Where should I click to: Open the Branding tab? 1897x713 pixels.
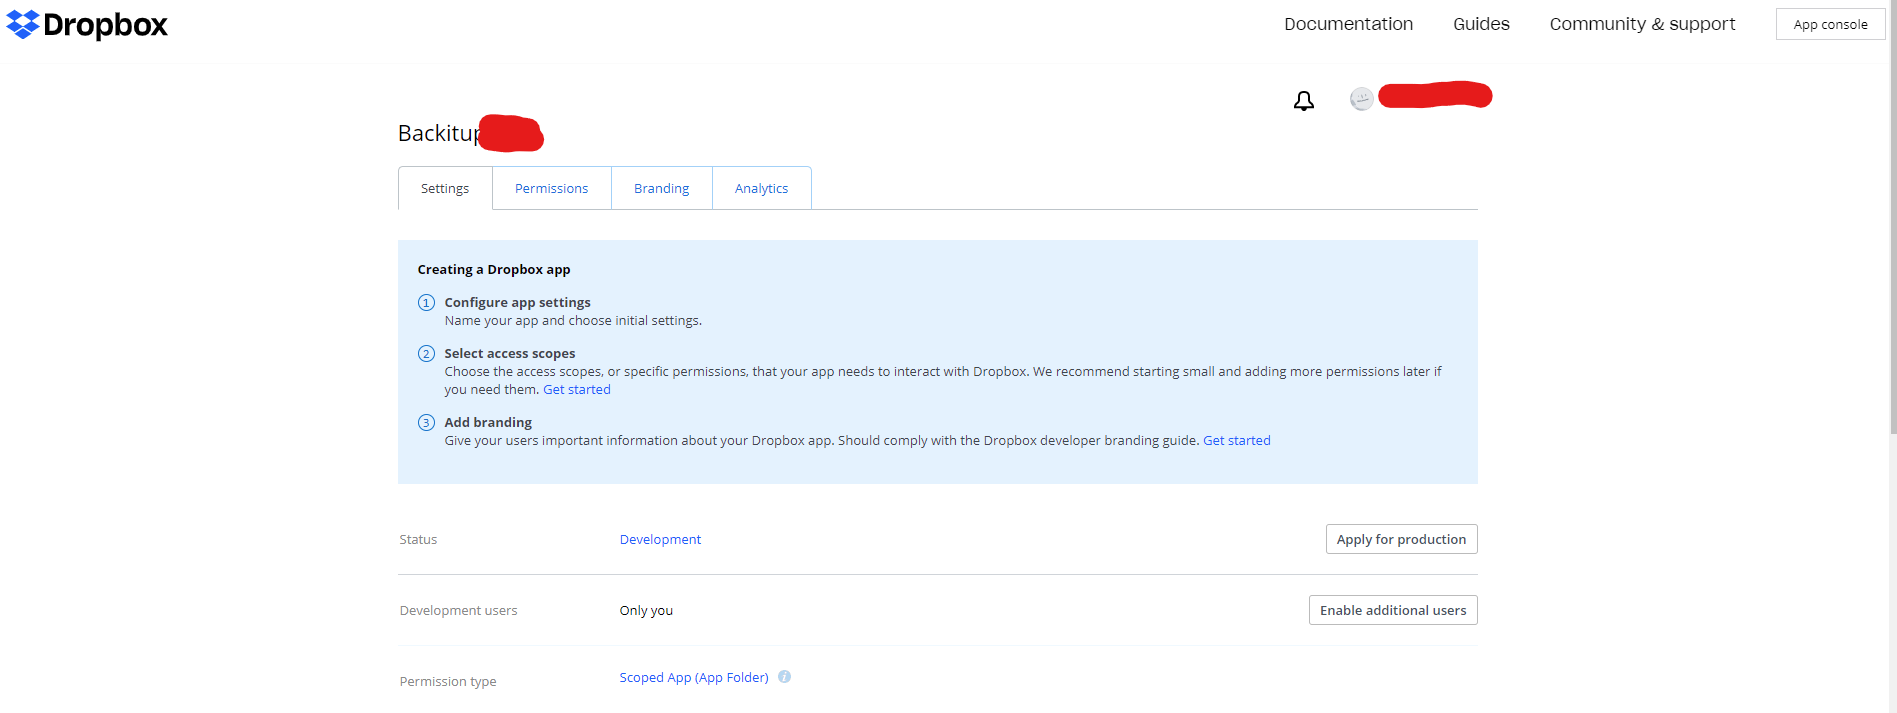pyautogui.click(x=661, y=189)
